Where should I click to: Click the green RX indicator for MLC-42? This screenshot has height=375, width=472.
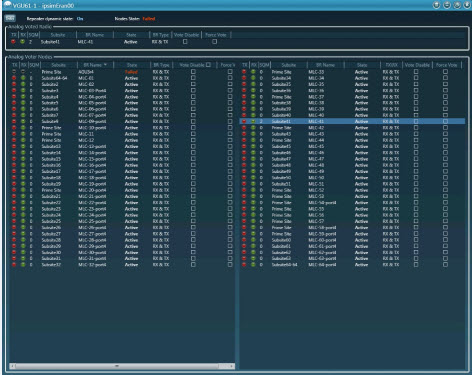(253, 128)
